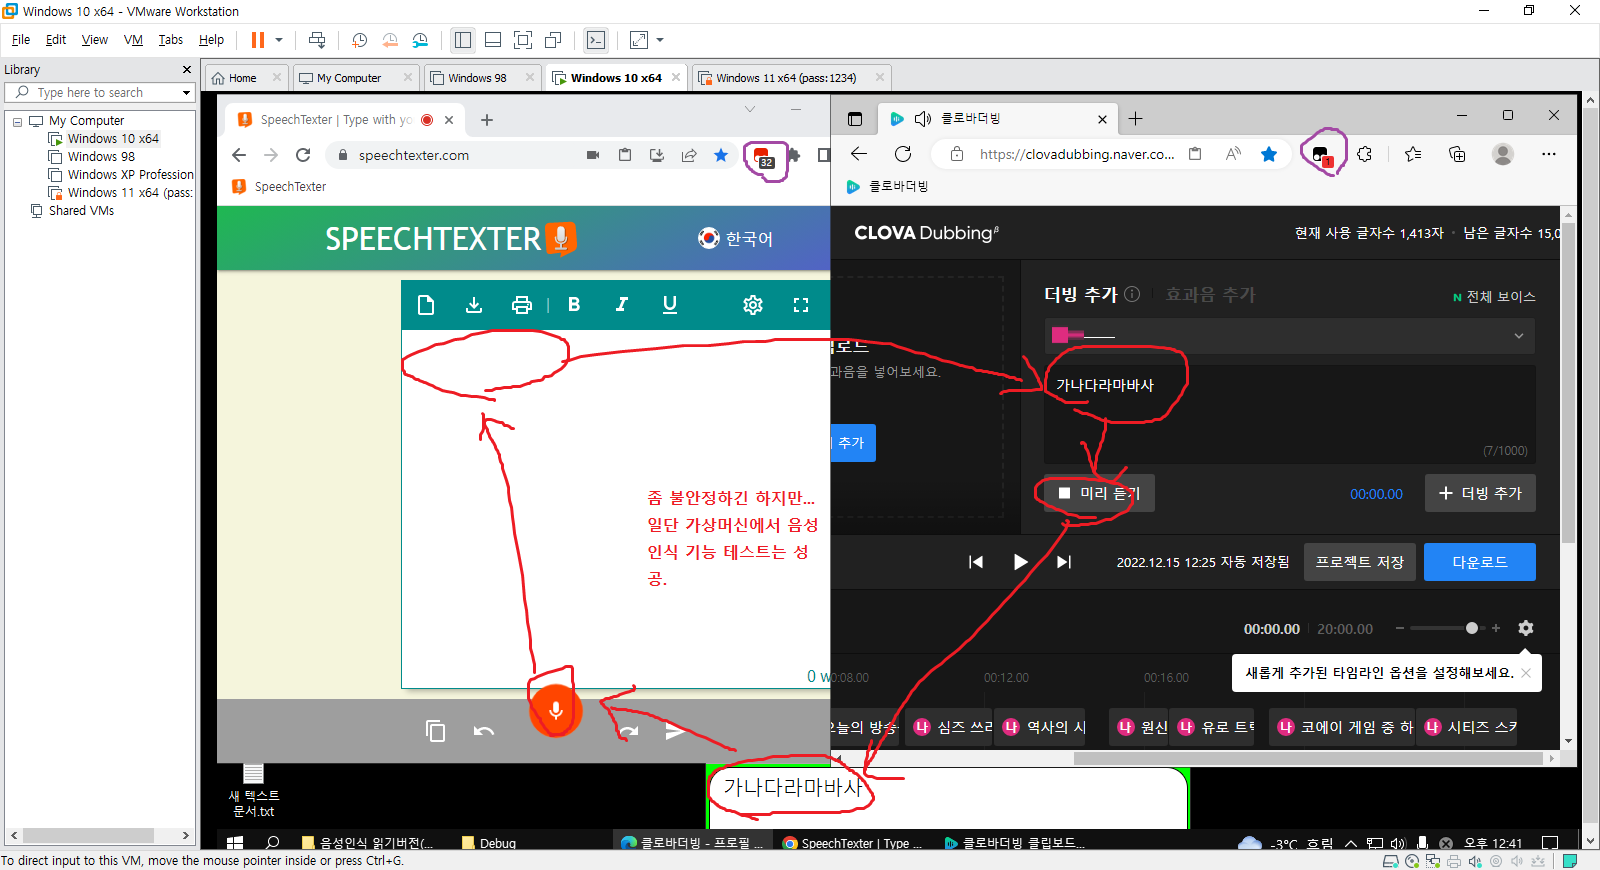Create a new document in SpeechTexter

426,305
